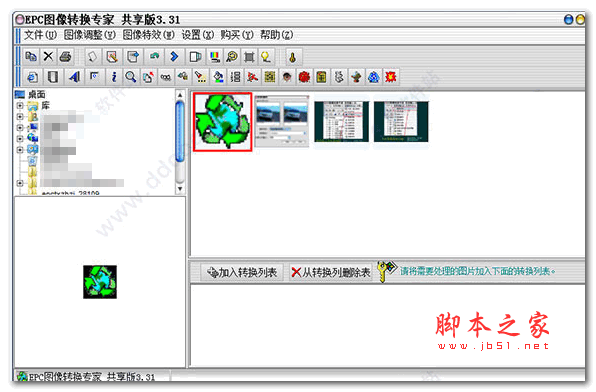Click the blue chevron next icon
This screenshot has width=596, height=392.
174,57
